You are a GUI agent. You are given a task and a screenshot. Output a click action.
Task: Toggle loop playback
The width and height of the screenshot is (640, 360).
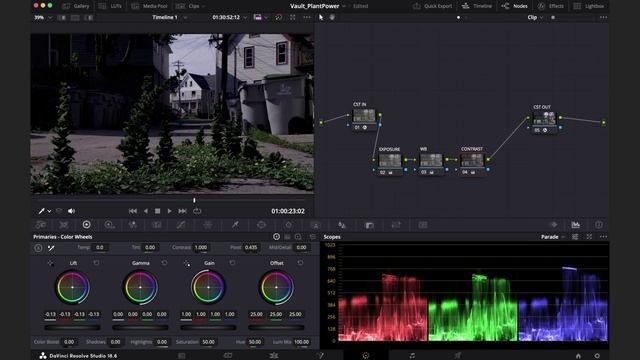[x=197, y=211]
